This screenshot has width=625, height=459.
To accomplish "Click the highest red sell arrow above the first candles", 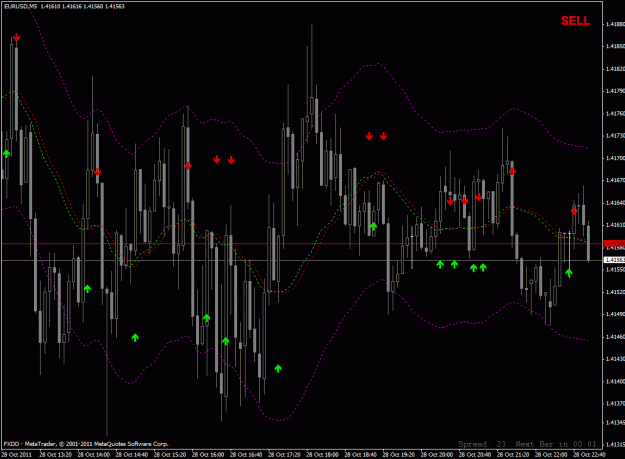I will (16, 37).
